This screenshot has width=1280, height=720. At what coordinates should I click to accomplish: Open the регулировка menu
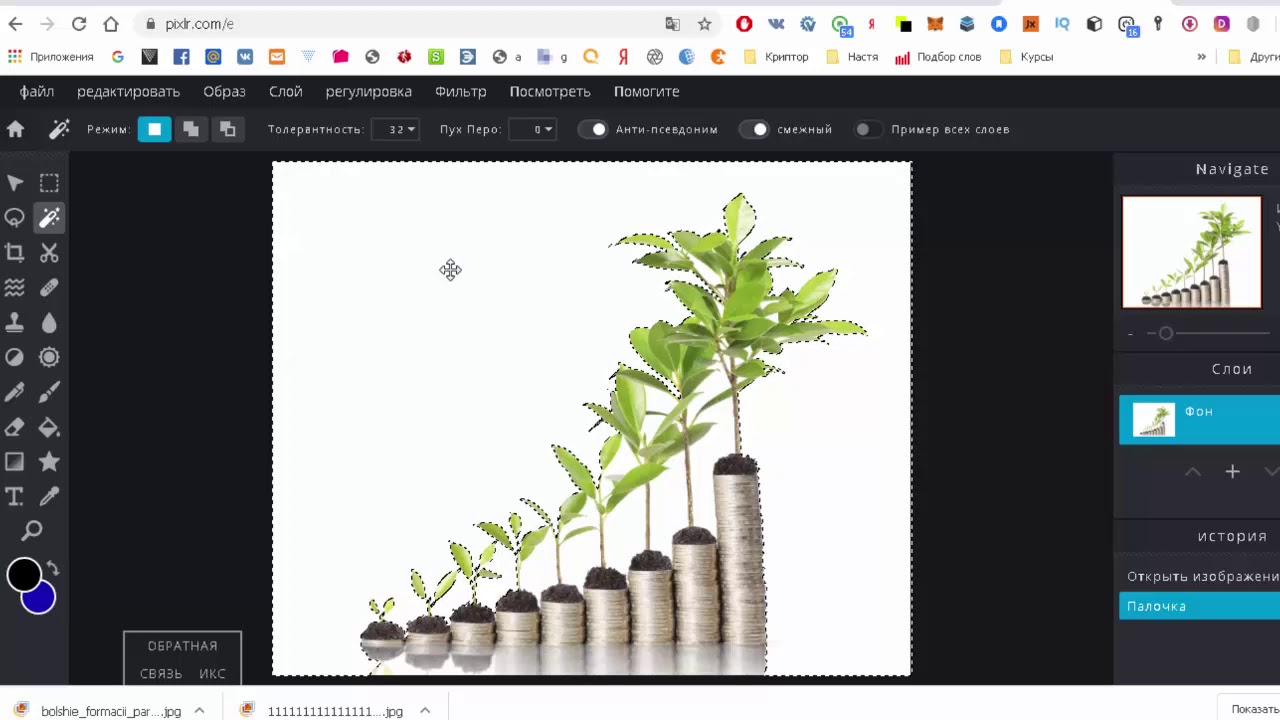click(x=368, y=91)
